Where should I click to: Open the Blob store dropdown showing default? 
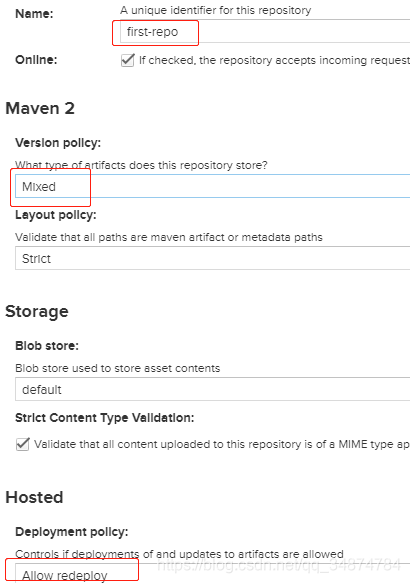pyautogui.click(x=212, y=389)
